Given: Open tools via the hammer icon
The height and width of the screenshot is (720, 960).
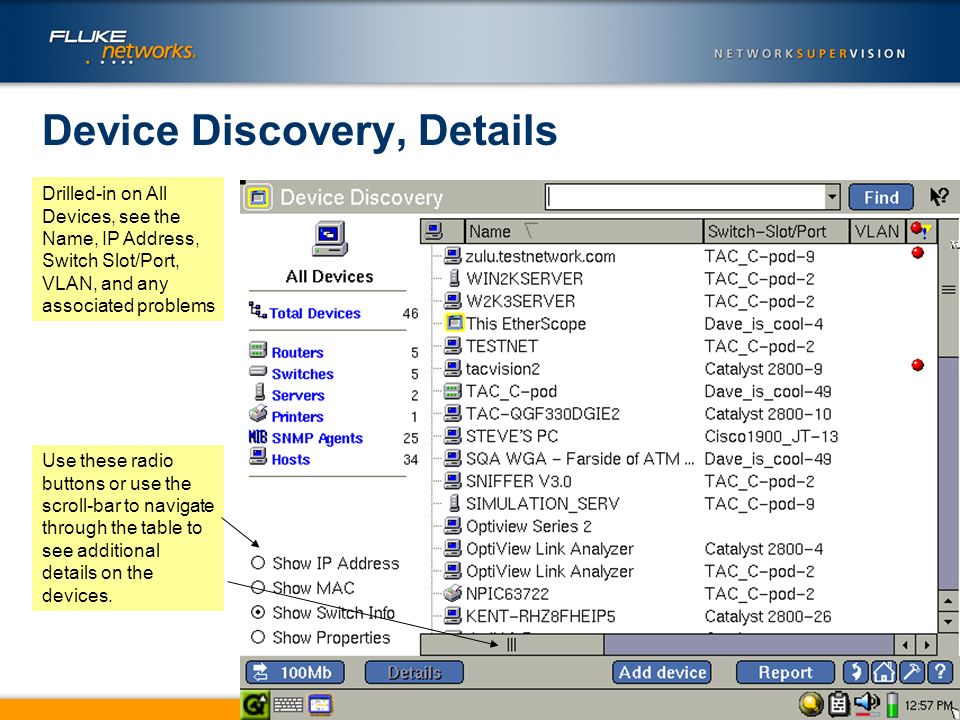Looking at the screenshot, I should [x=911, y=672].
